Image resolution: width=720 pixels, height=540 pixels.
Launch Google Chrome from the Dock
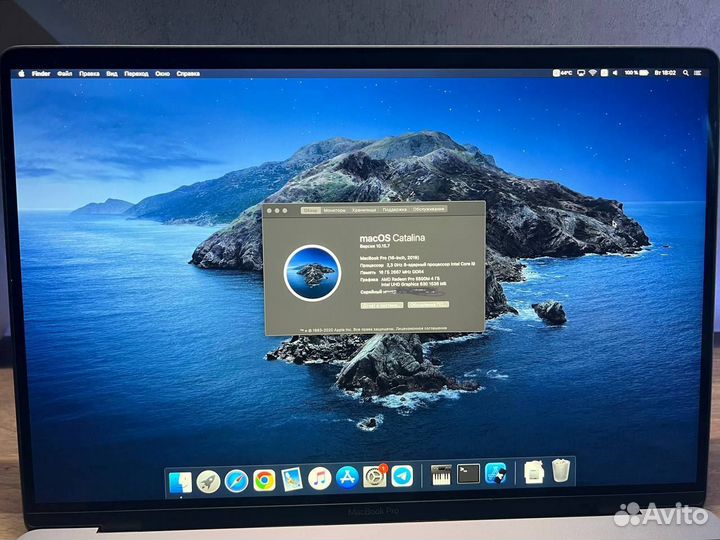264,480
